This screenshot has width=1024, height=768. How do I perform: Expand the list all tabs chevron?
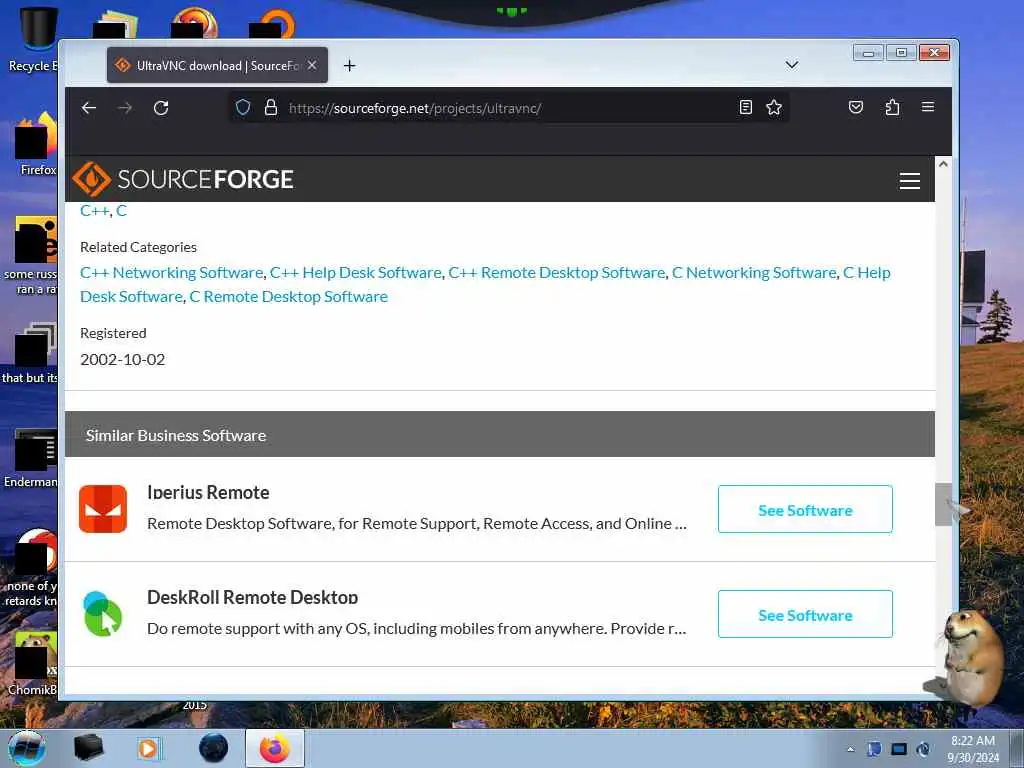tap(792, 65)
